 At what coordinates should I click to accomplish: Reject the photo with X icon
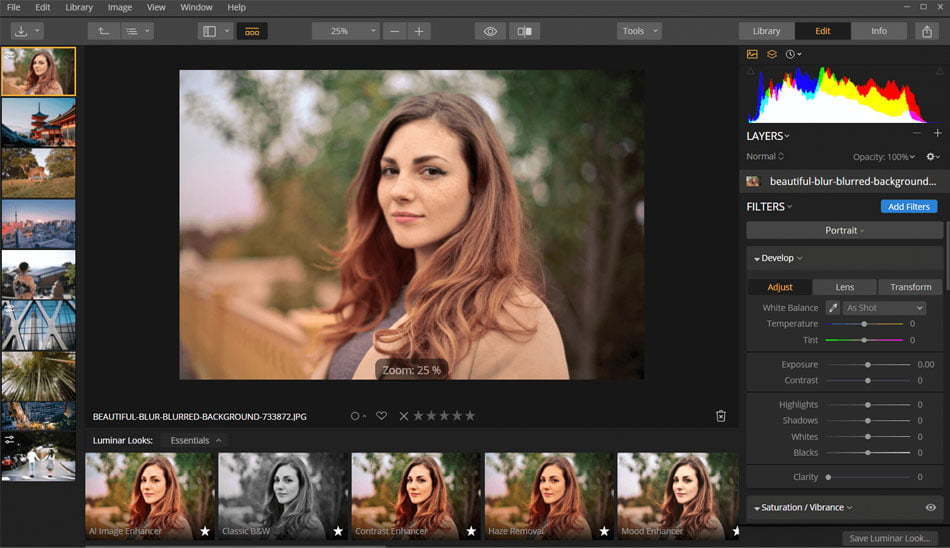(404, 416)
